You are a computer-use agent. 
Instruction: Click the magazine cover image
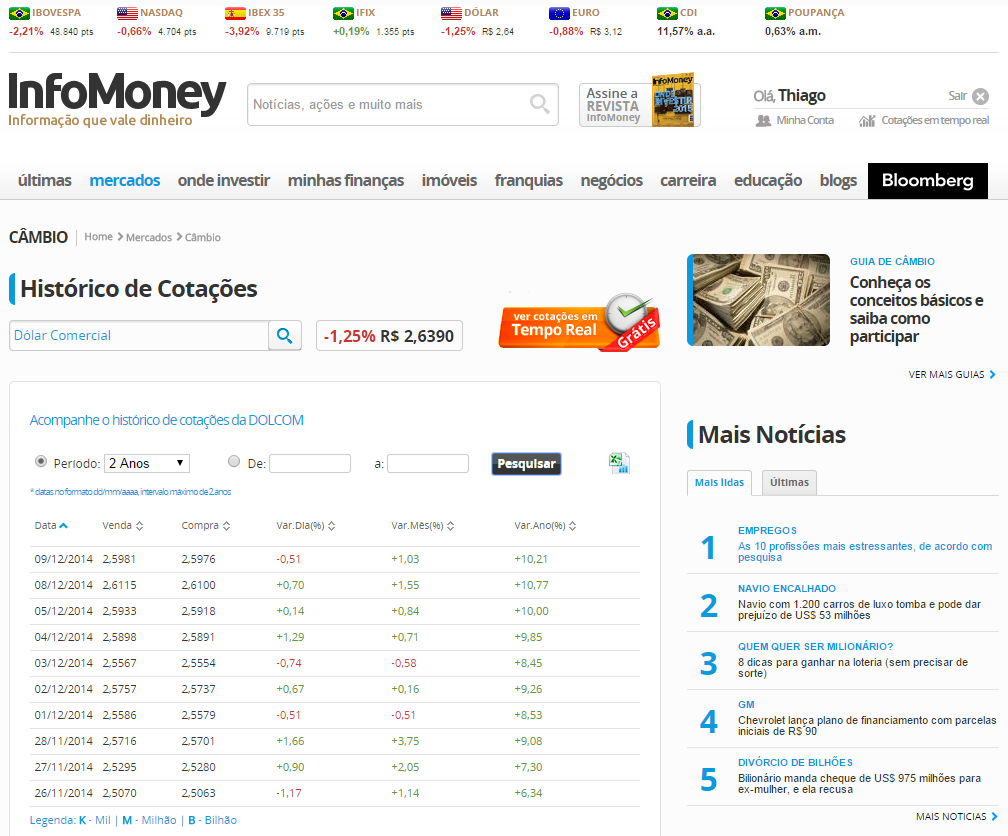coord(672,100)
